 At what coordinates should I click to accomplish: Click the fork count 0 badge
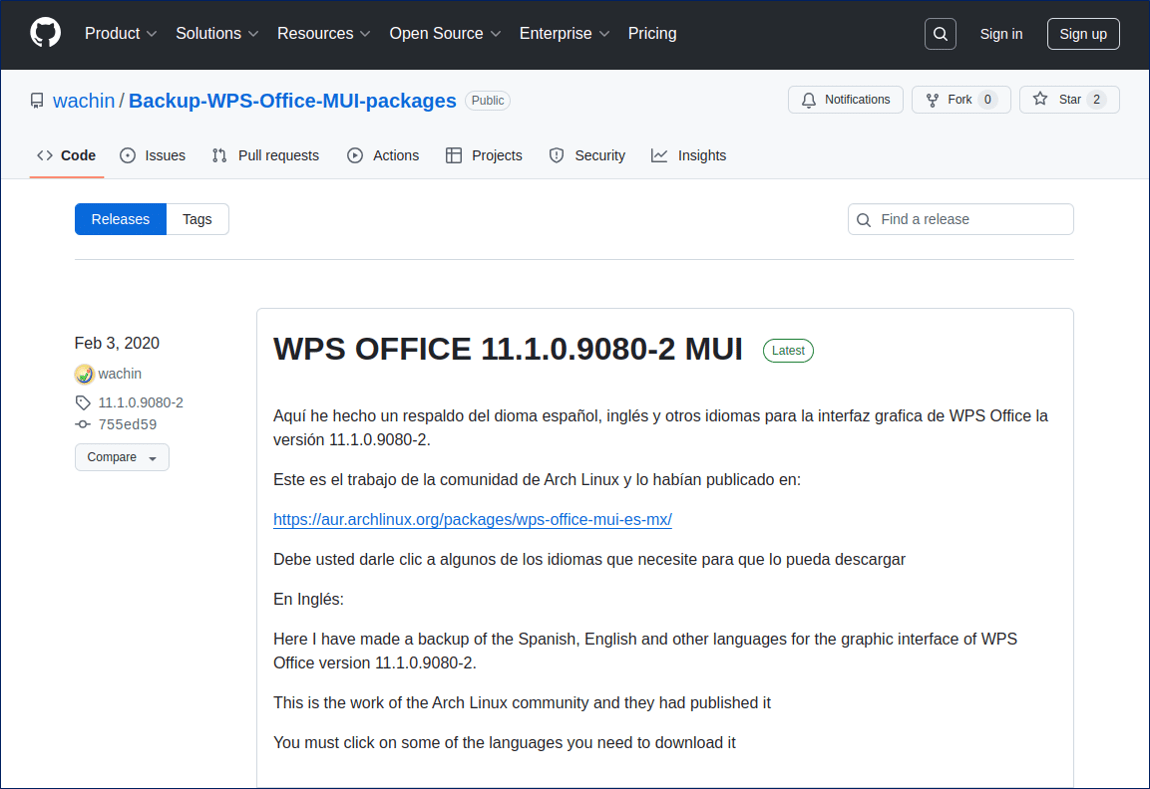[x=988, y=100]
